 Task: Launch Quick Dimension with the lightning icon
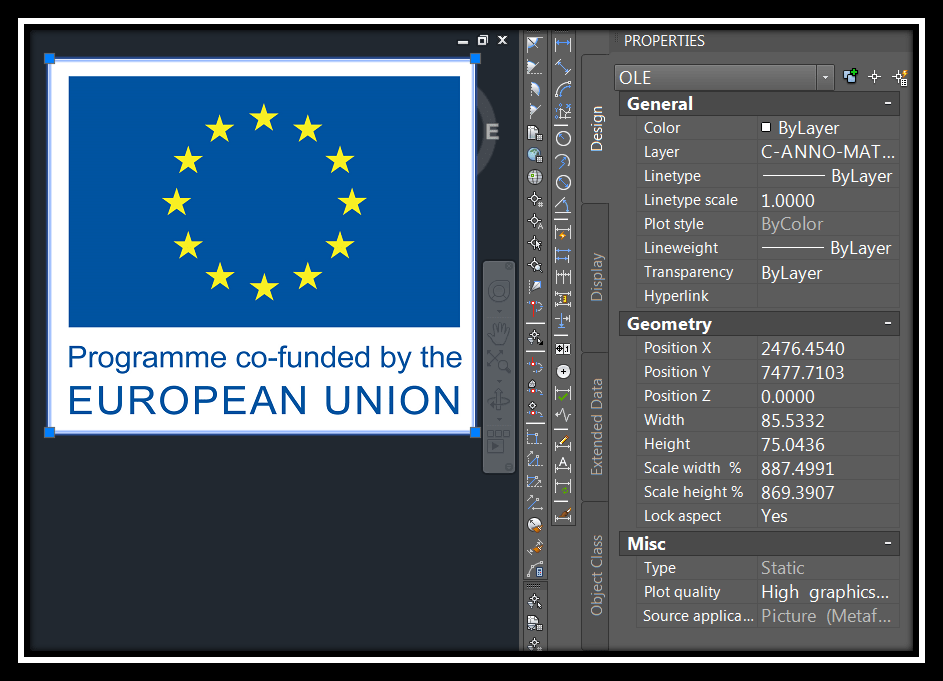pos(563,232)
